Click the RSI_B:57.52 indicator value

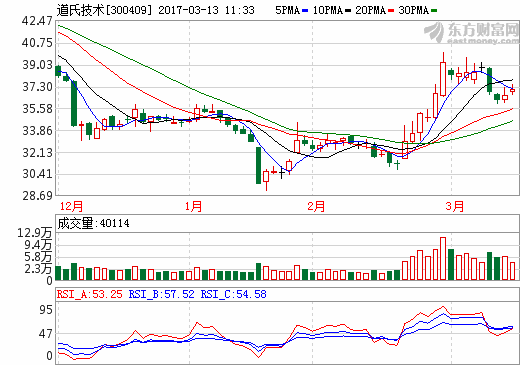(161, 294)
